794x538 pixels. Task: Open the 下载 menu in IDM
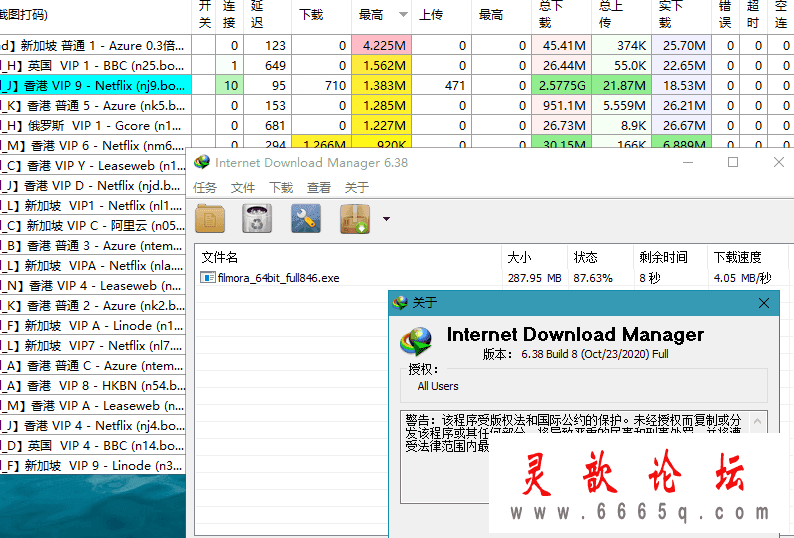tap(281, 188)
